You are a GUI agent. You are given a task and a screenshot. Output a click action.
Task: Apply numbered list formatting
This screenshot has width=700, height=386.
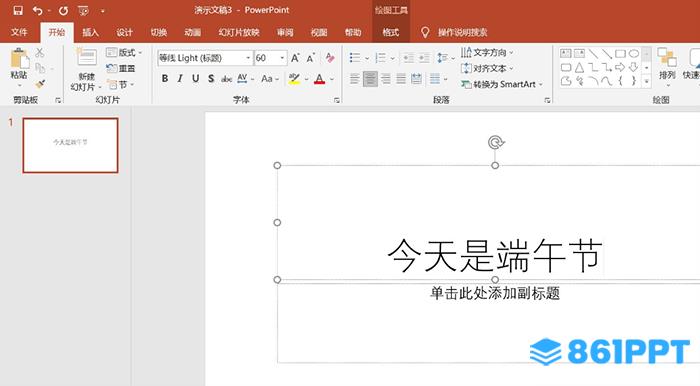(381, 58)
